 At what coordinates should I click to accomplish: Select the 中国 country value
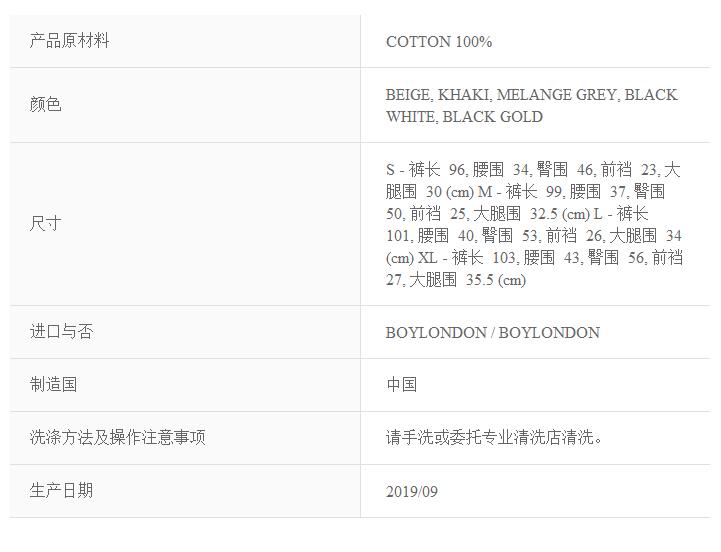(402, 385)
